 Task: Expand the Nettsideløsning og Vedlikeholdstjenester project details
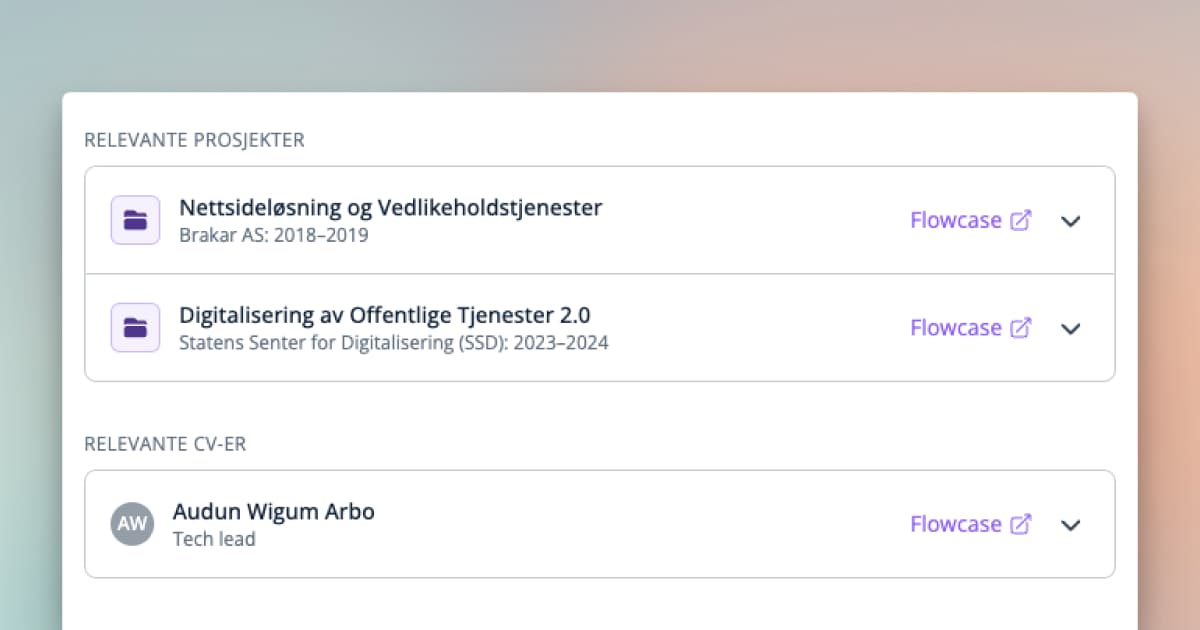click(1070, 222)
